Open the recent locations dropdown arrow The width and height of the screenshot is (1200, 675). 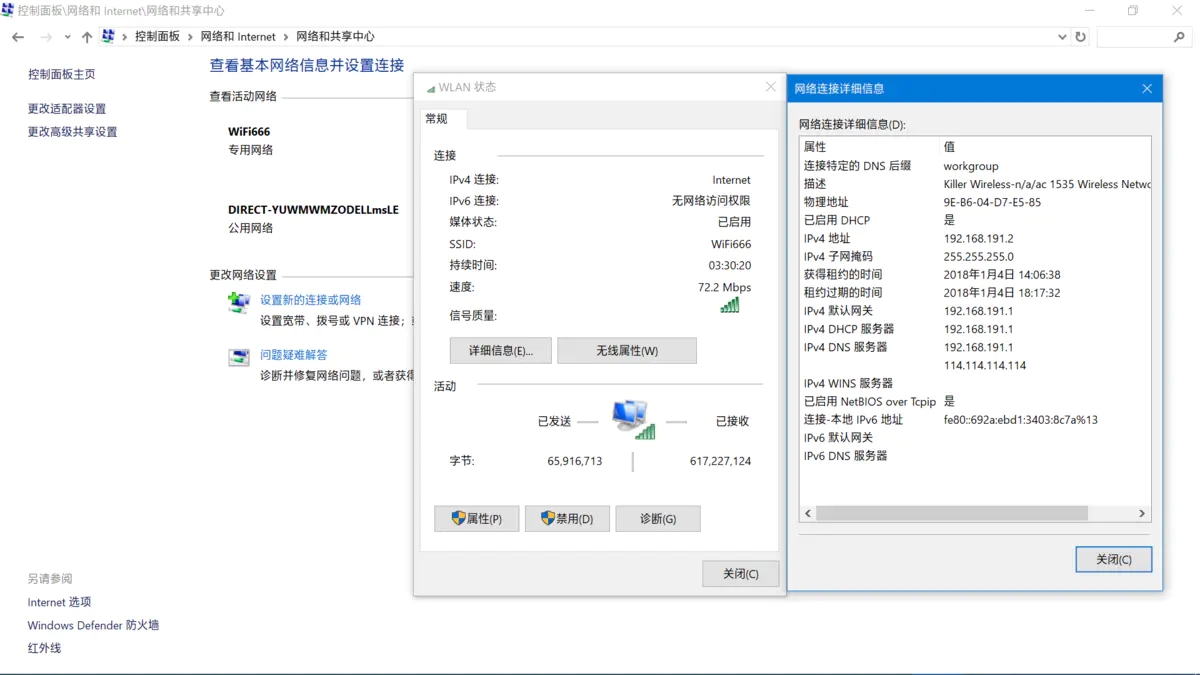[67, 37]
